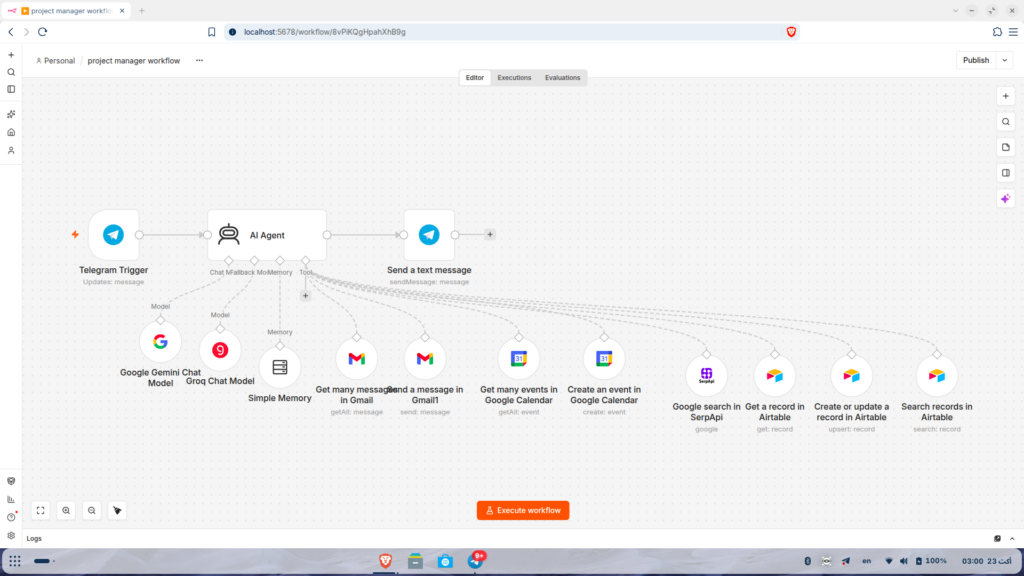
Task: Zoom in on the workflow canvas
Action: pos(66,511)
